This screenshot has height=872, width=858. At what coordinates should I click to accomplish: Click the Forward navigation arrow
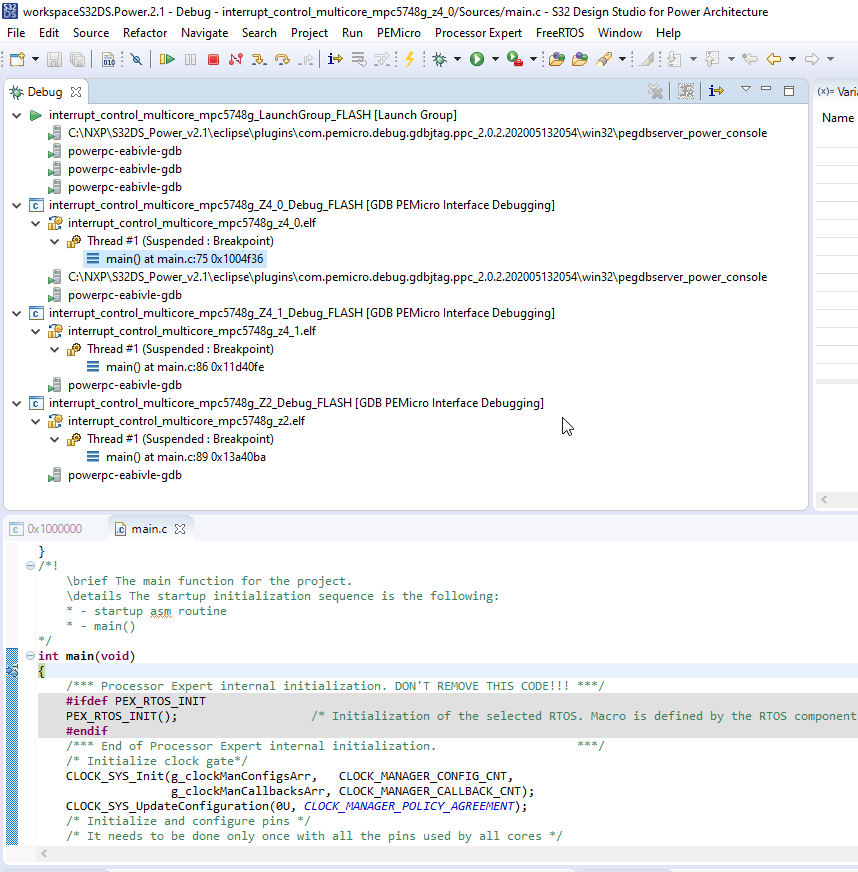tap(812, 59)
